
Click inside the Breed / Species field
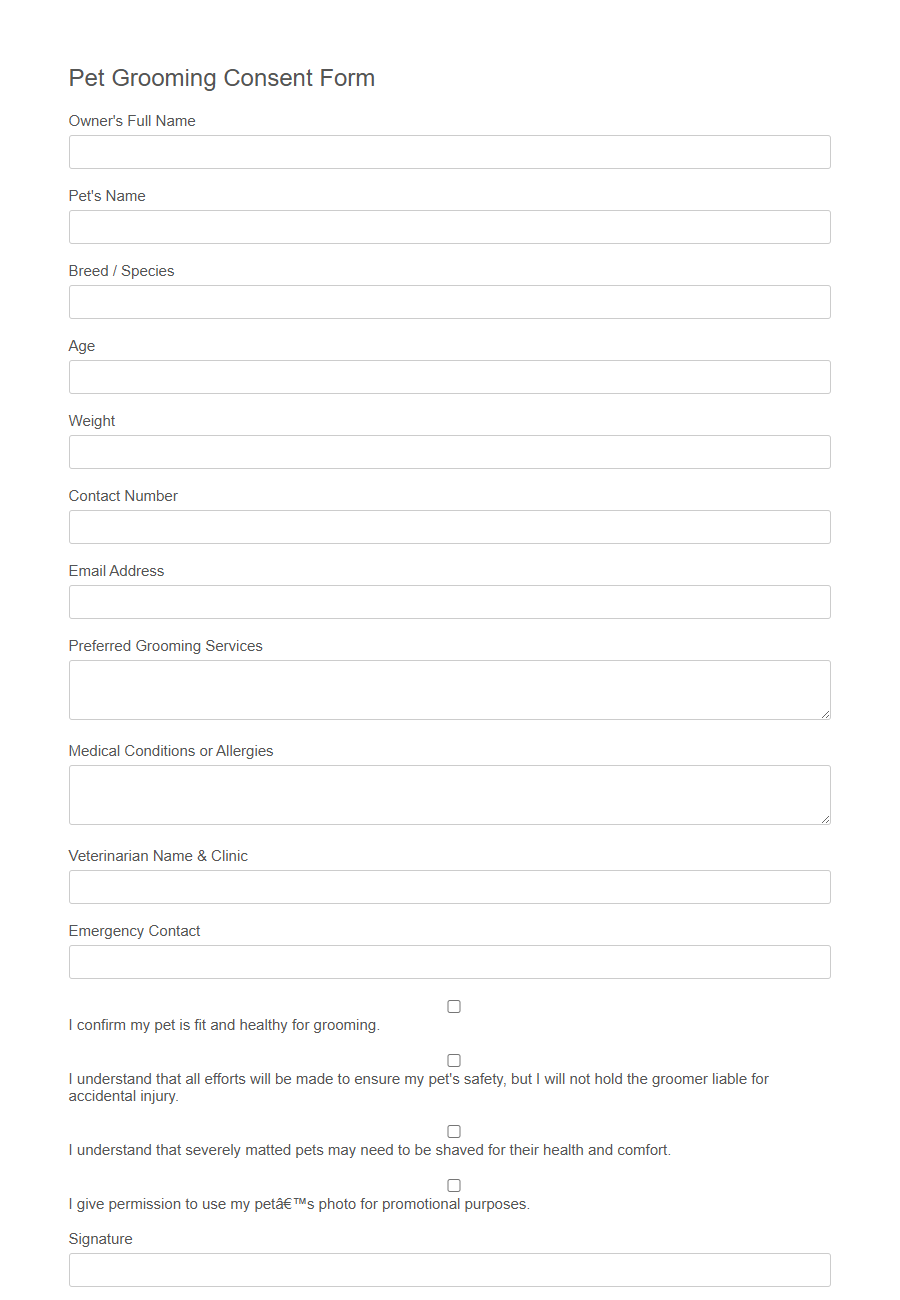point(449,302)
